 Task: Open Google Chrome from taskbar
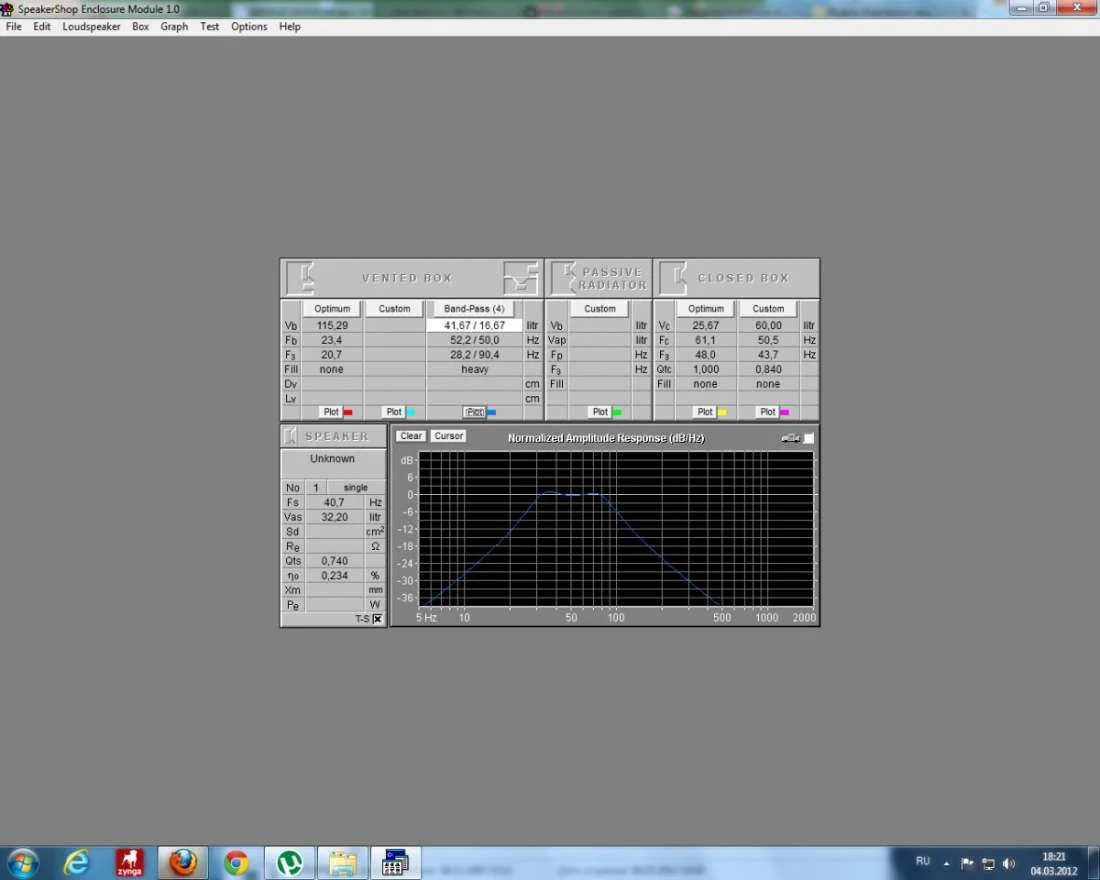(x=236, y=863)
